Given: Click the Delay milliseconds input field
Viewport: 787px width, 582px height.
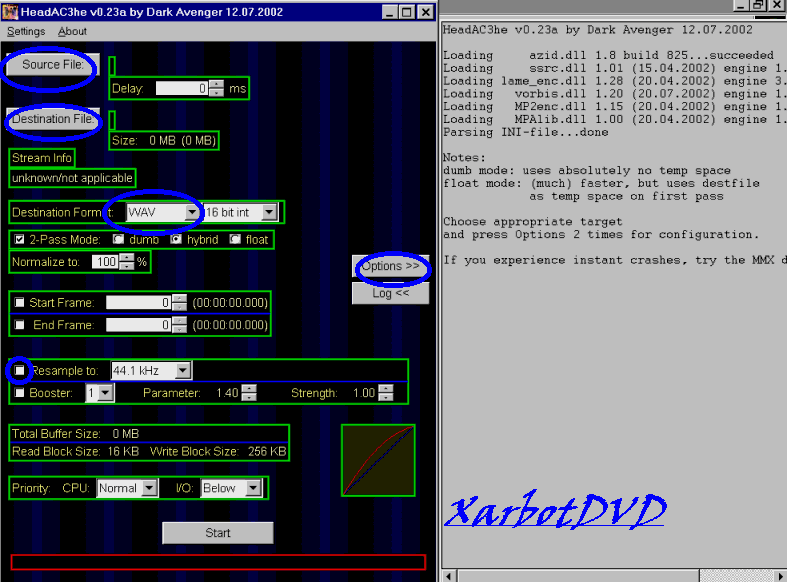Looking at the screenshot, I should pyautogui.click(x=182, y=88).
